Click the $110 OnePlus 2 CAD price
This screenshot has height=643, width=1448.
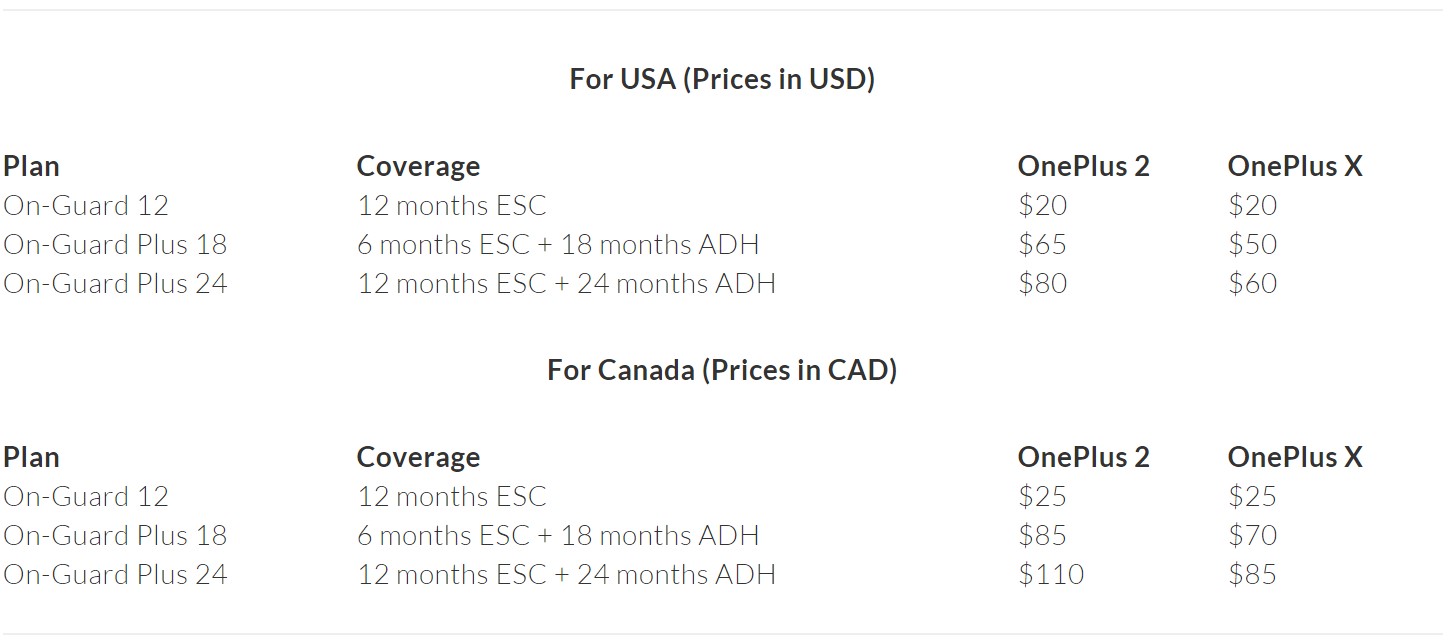tap(1050, 574)
